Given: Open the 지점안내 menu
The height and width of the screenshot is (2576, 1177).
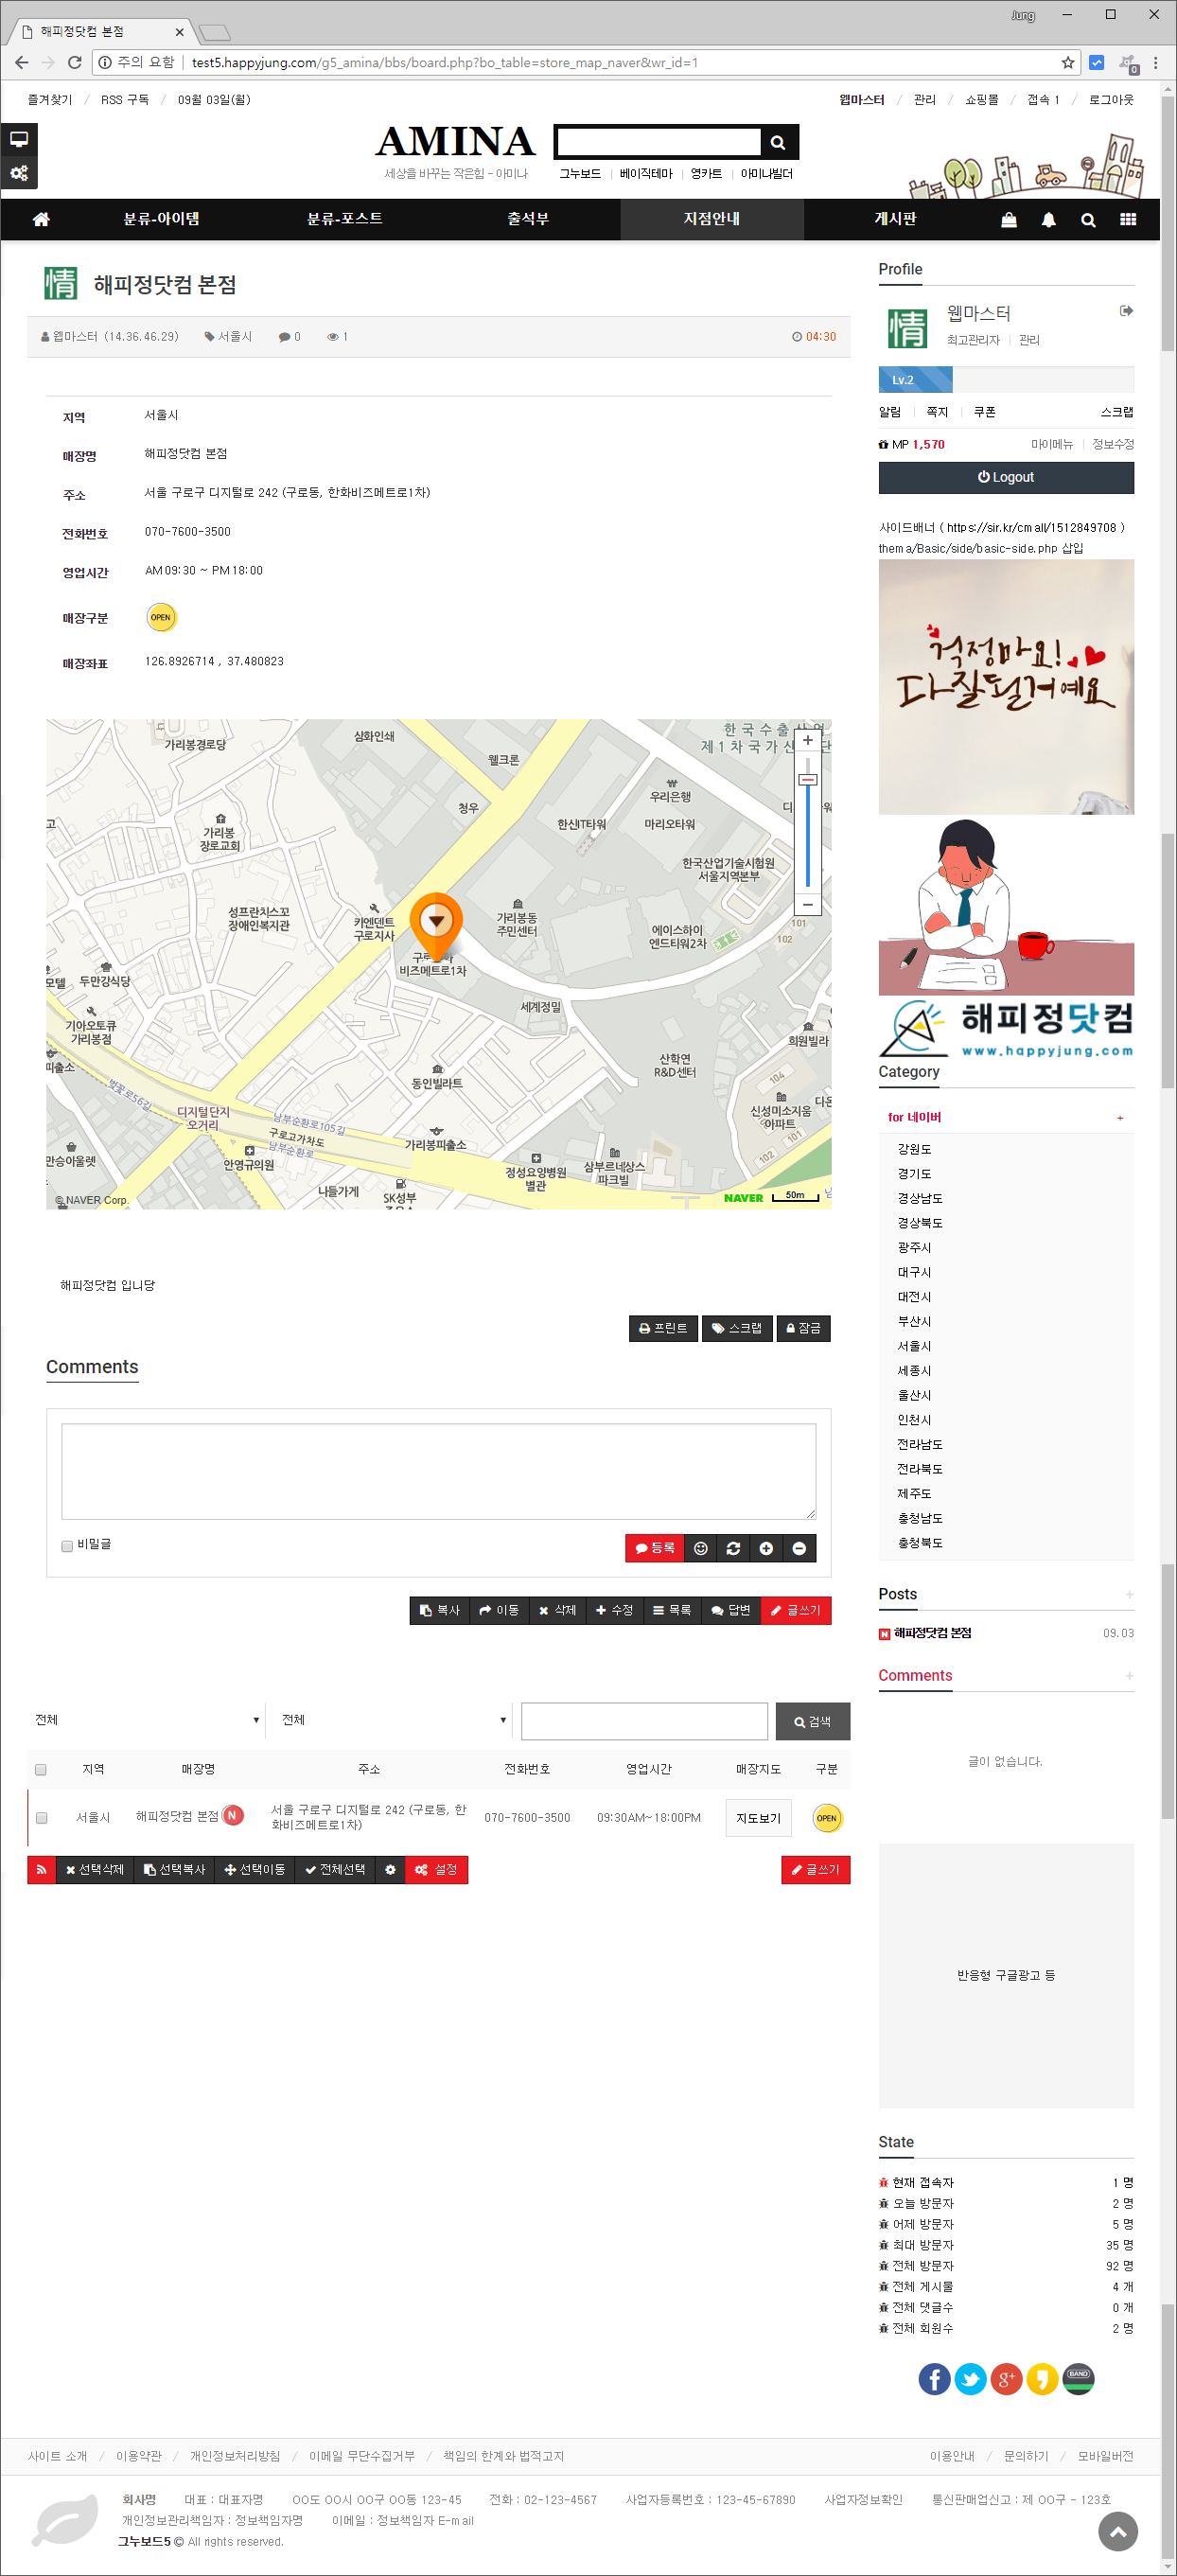Looking at the screenshot, I should click(x=712, y=219).
